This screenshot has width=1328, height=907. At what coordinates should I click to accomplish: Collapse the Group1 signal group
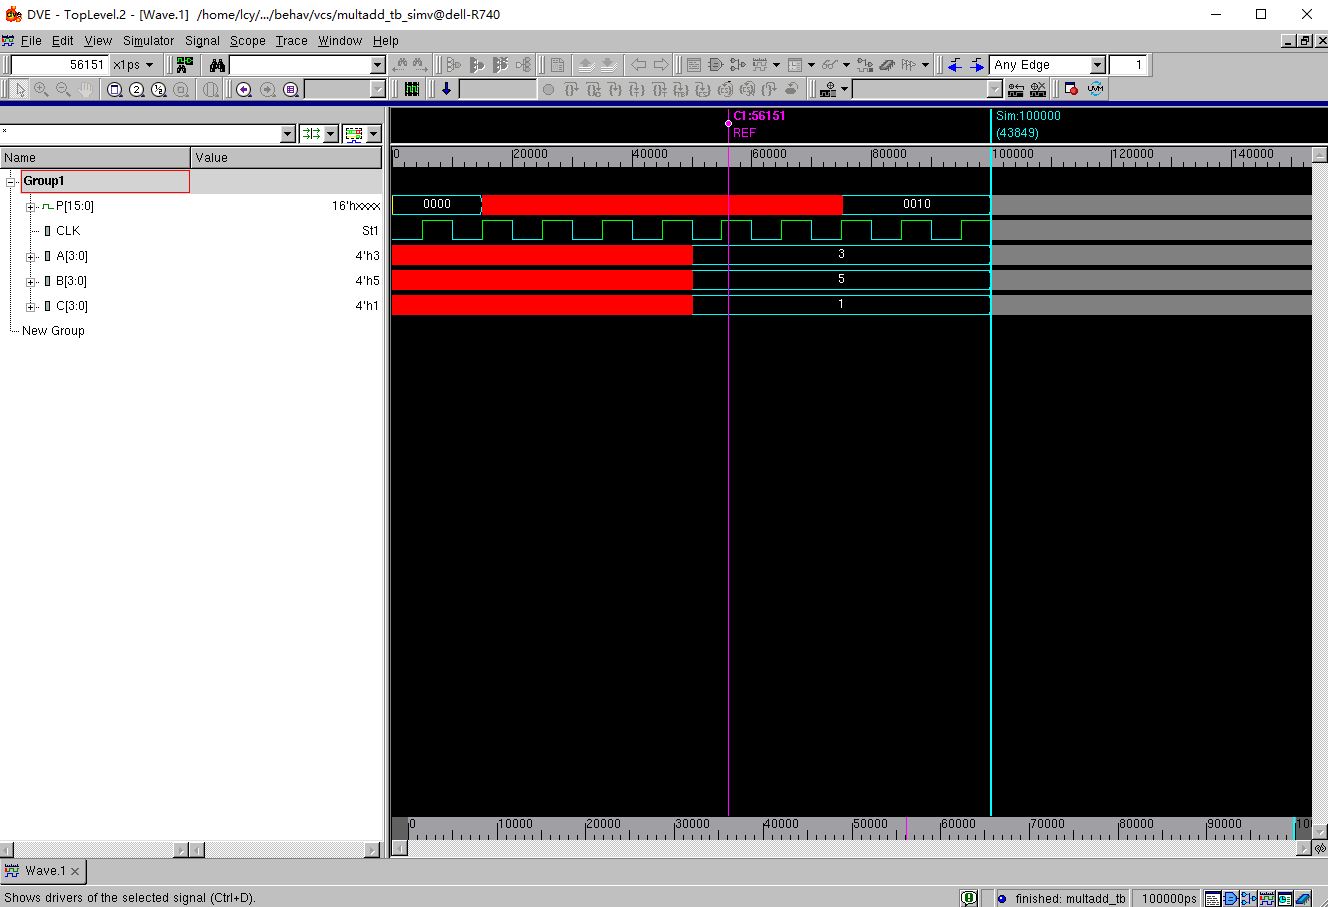(10, 181)
